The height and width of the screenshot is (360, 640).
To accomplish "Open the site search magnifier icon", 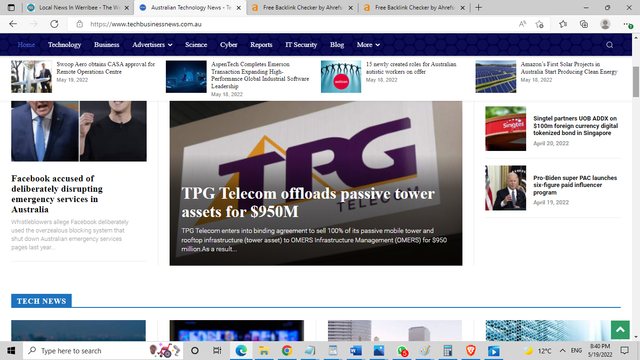I will point(609,45).
